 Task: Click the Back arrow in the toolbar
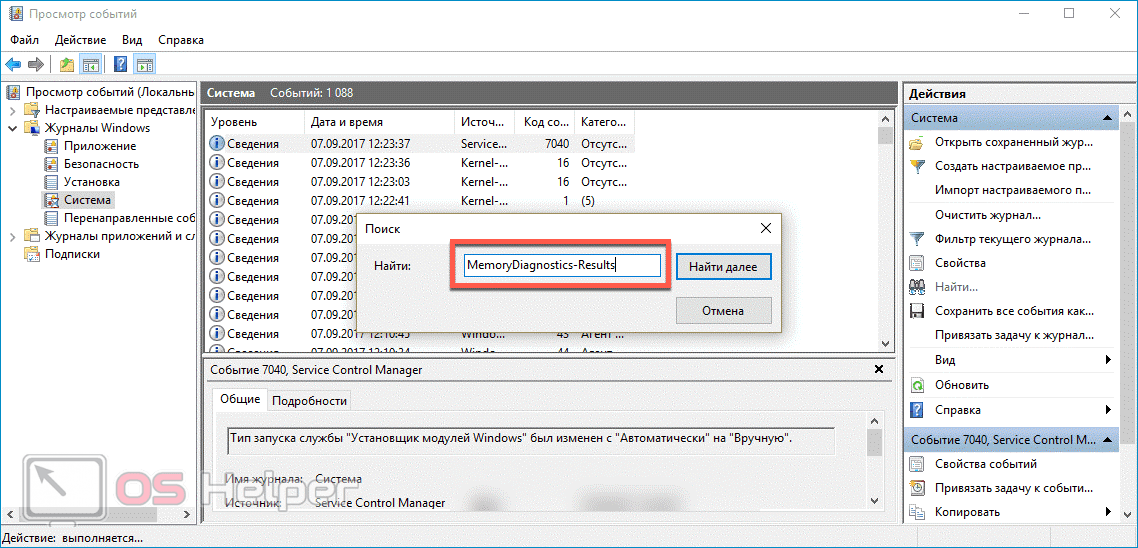13,65
